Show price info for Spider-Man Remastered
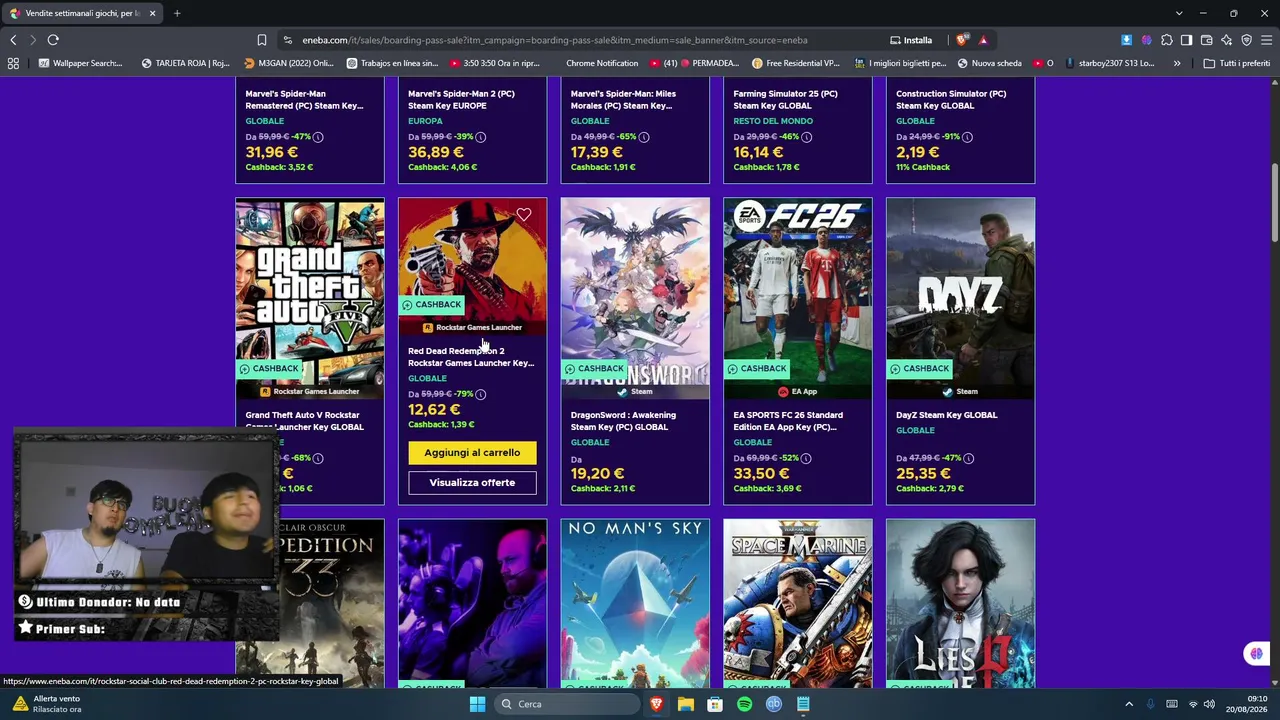 [x=318, y=137]
